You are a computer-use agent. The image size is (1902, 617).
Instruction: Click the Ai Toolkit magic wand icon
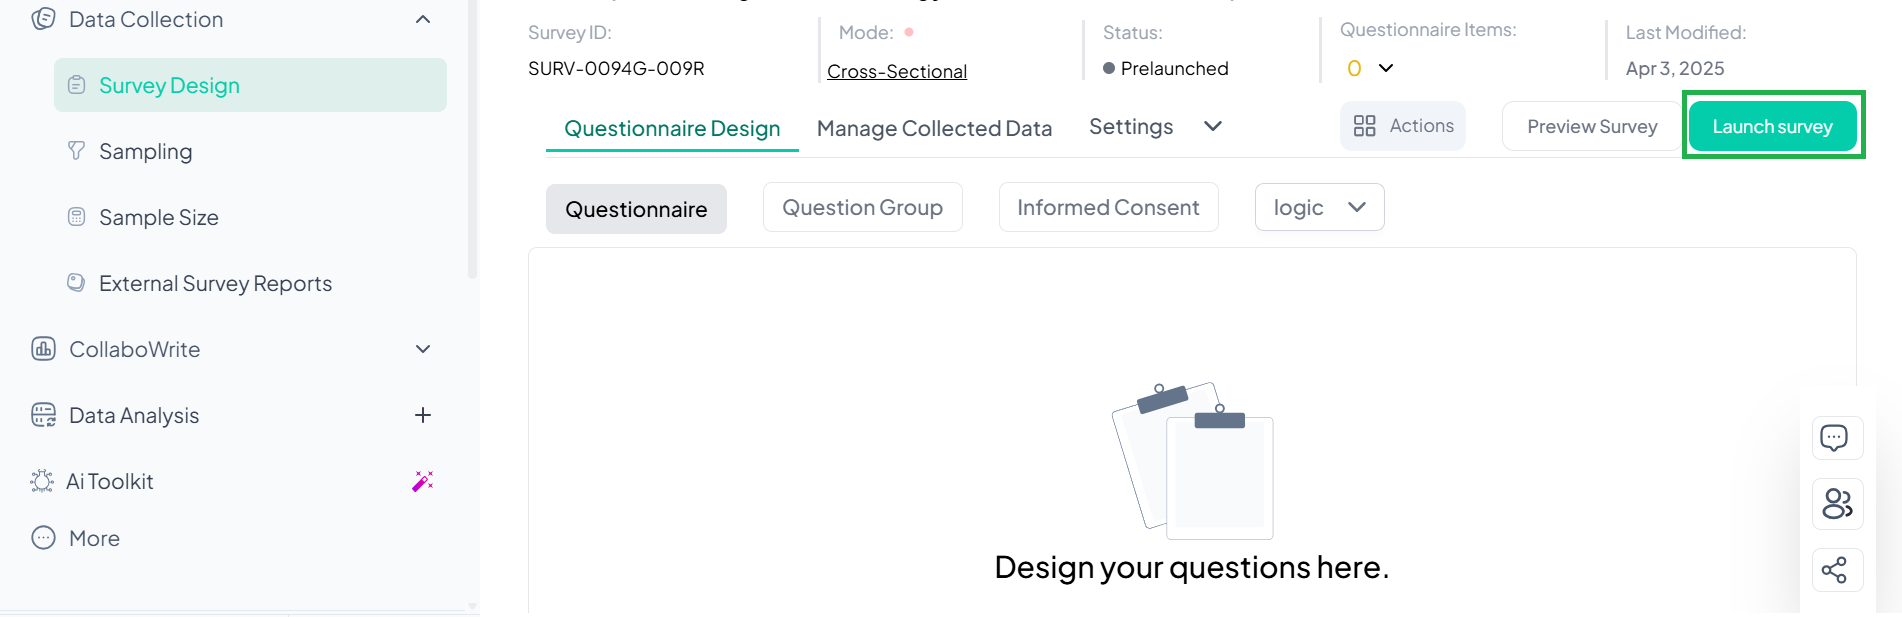coord(422,481)
